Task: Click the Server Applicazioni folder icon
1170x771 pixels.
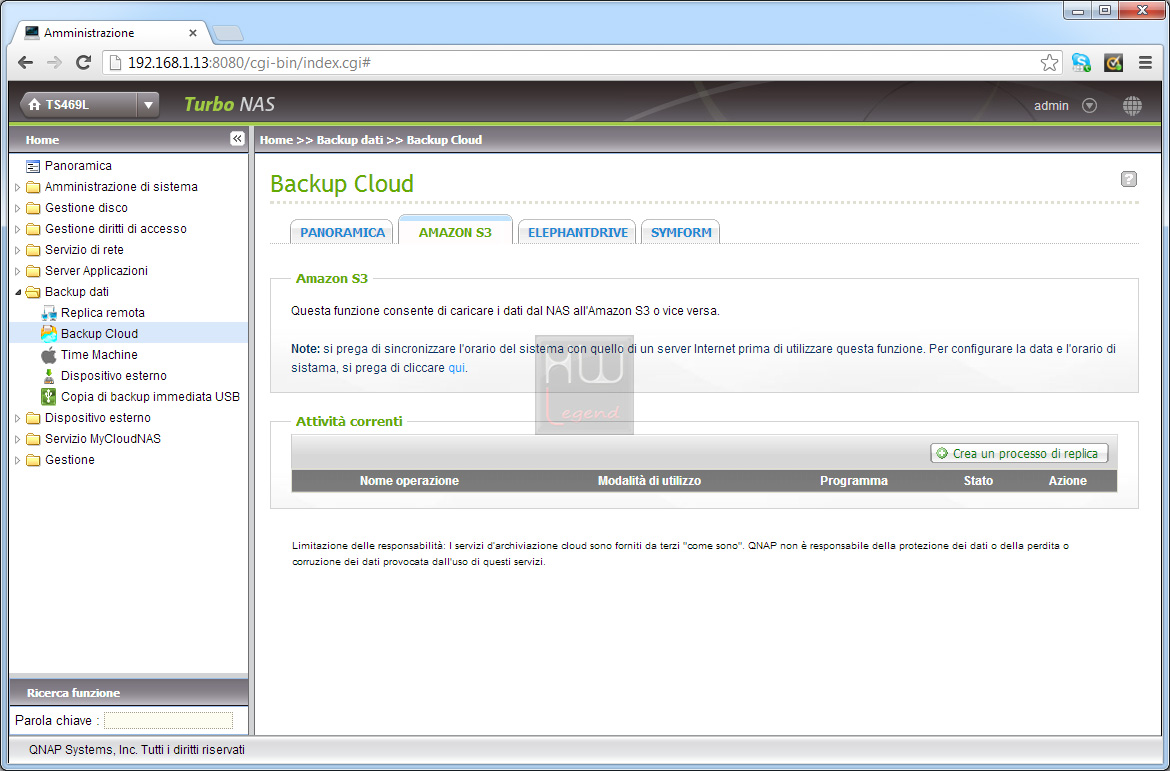Action: [x=33, y=271]
